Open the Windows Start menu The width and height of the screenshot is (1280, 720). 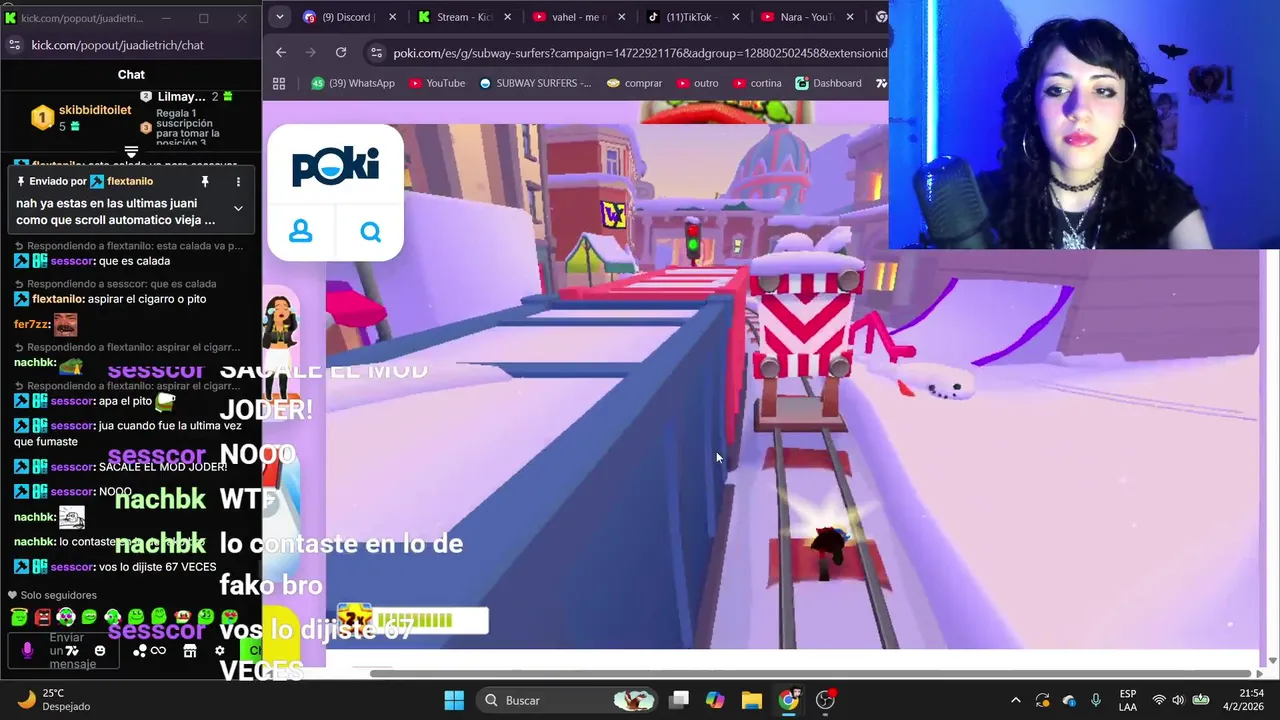pyautogui.click(x=454, y=700)
